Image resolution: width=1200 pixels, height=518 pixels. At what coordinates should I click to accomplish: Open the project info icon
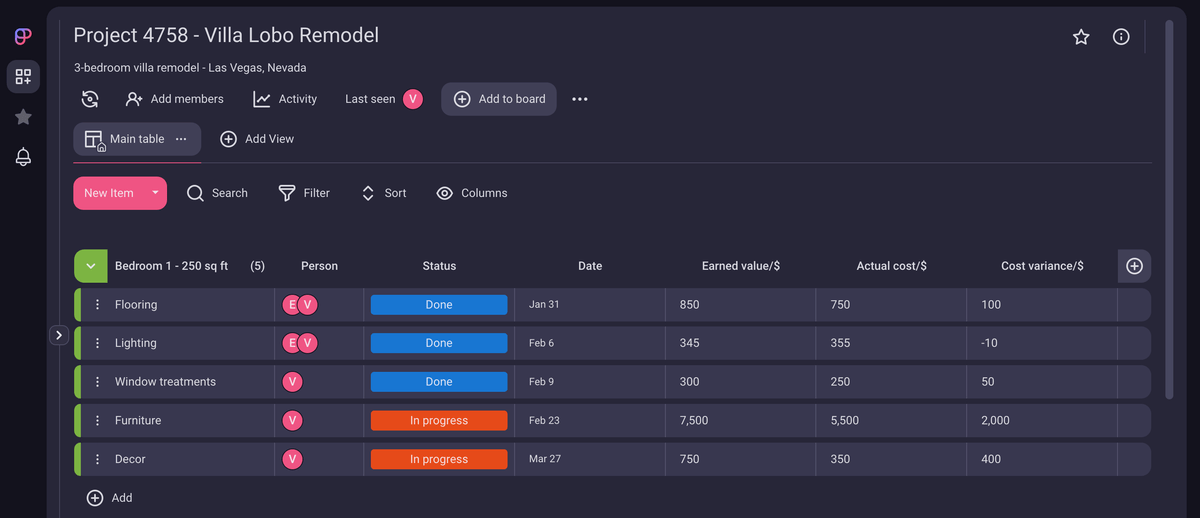click(1121, 37)
